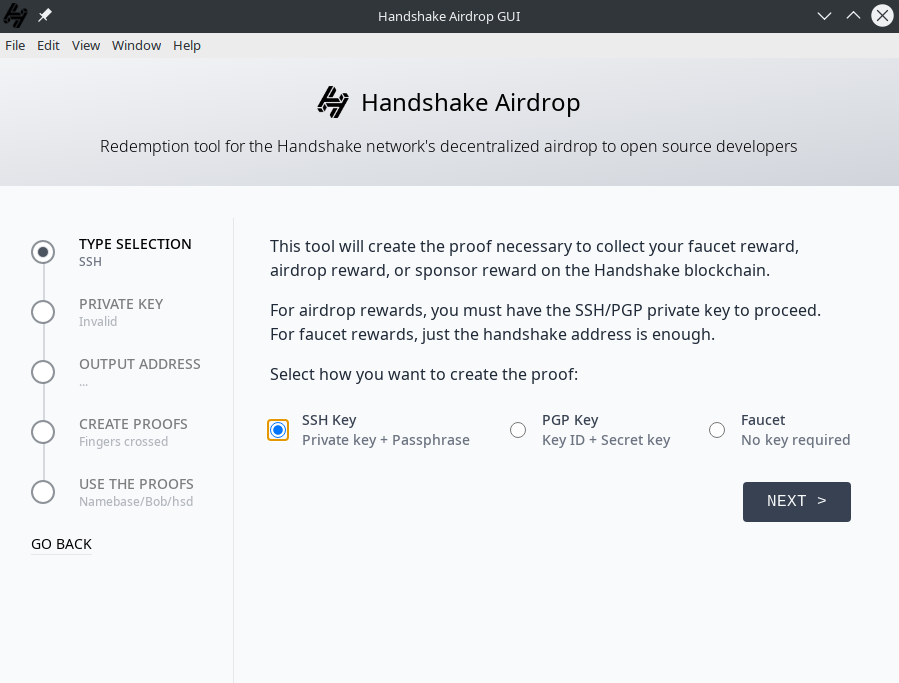The image size is (899, 683).
Task: Select the Create Proofs step circle
Action: [x=43, y=432]
